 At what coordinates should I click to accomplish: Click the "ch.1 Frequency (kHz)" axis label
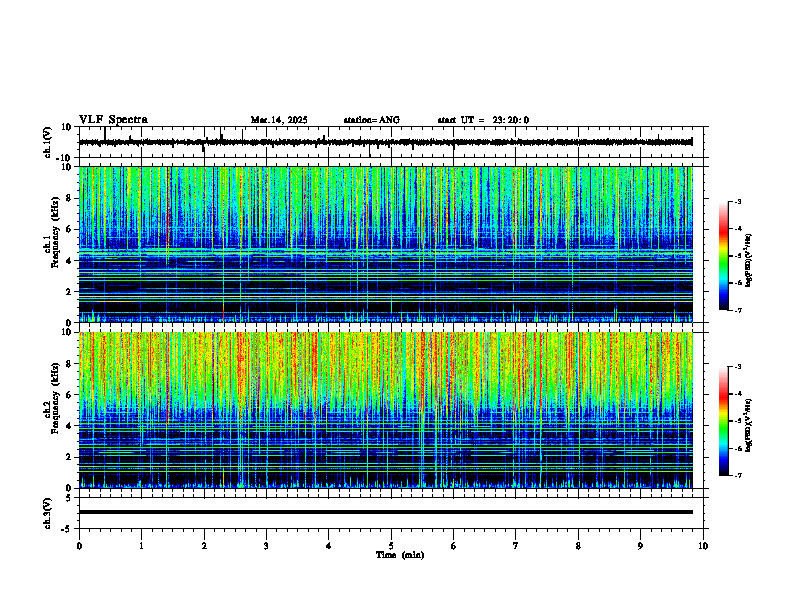[52, 233]
